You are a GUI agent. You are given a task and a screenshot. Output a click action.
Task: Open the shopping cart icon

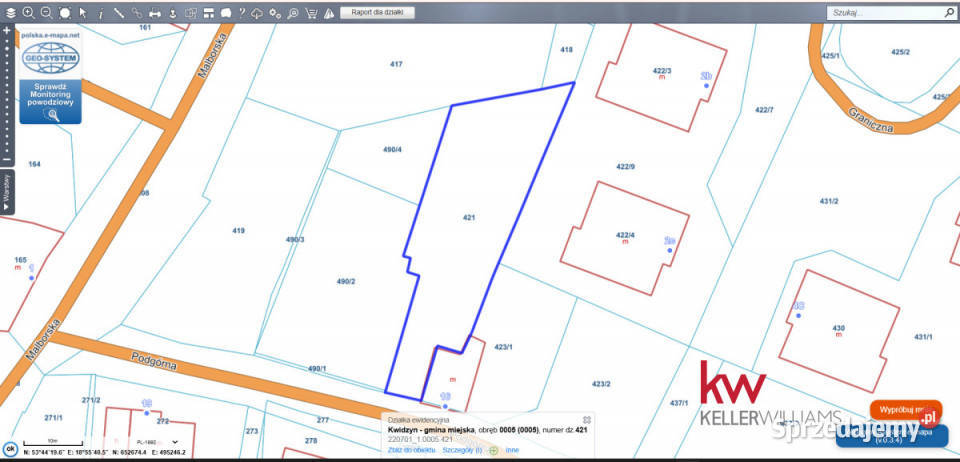[x=311, y=13]
